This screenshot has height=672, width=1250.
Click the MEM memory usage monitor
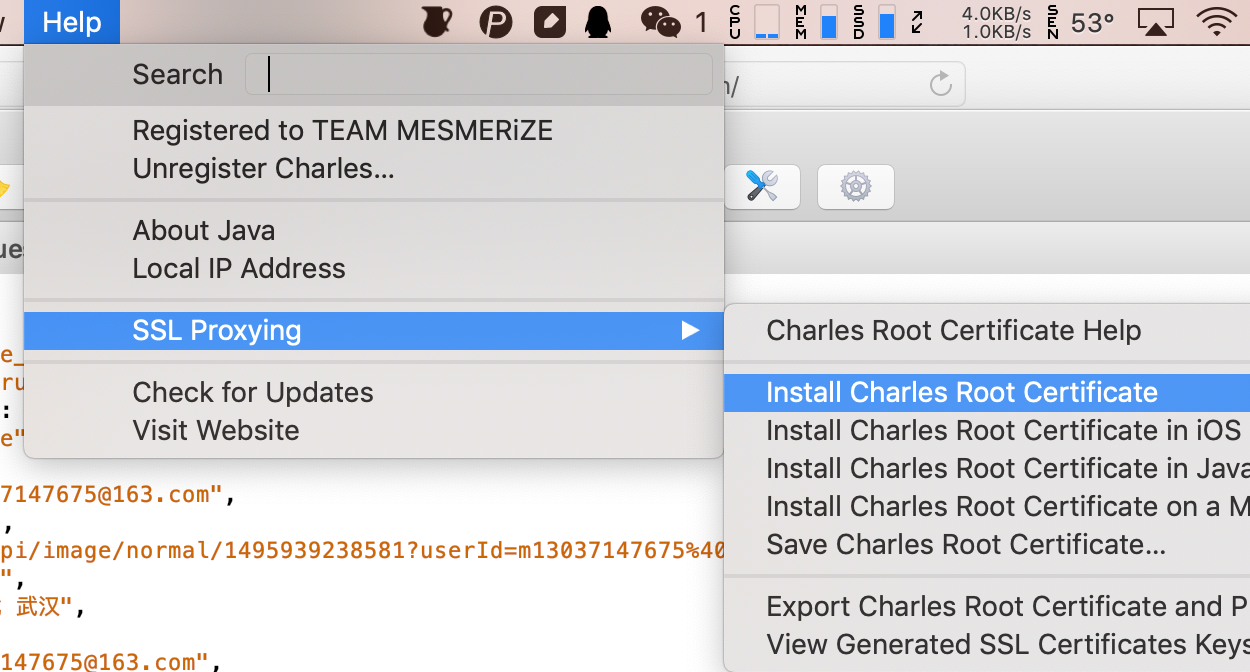(817, 21)
